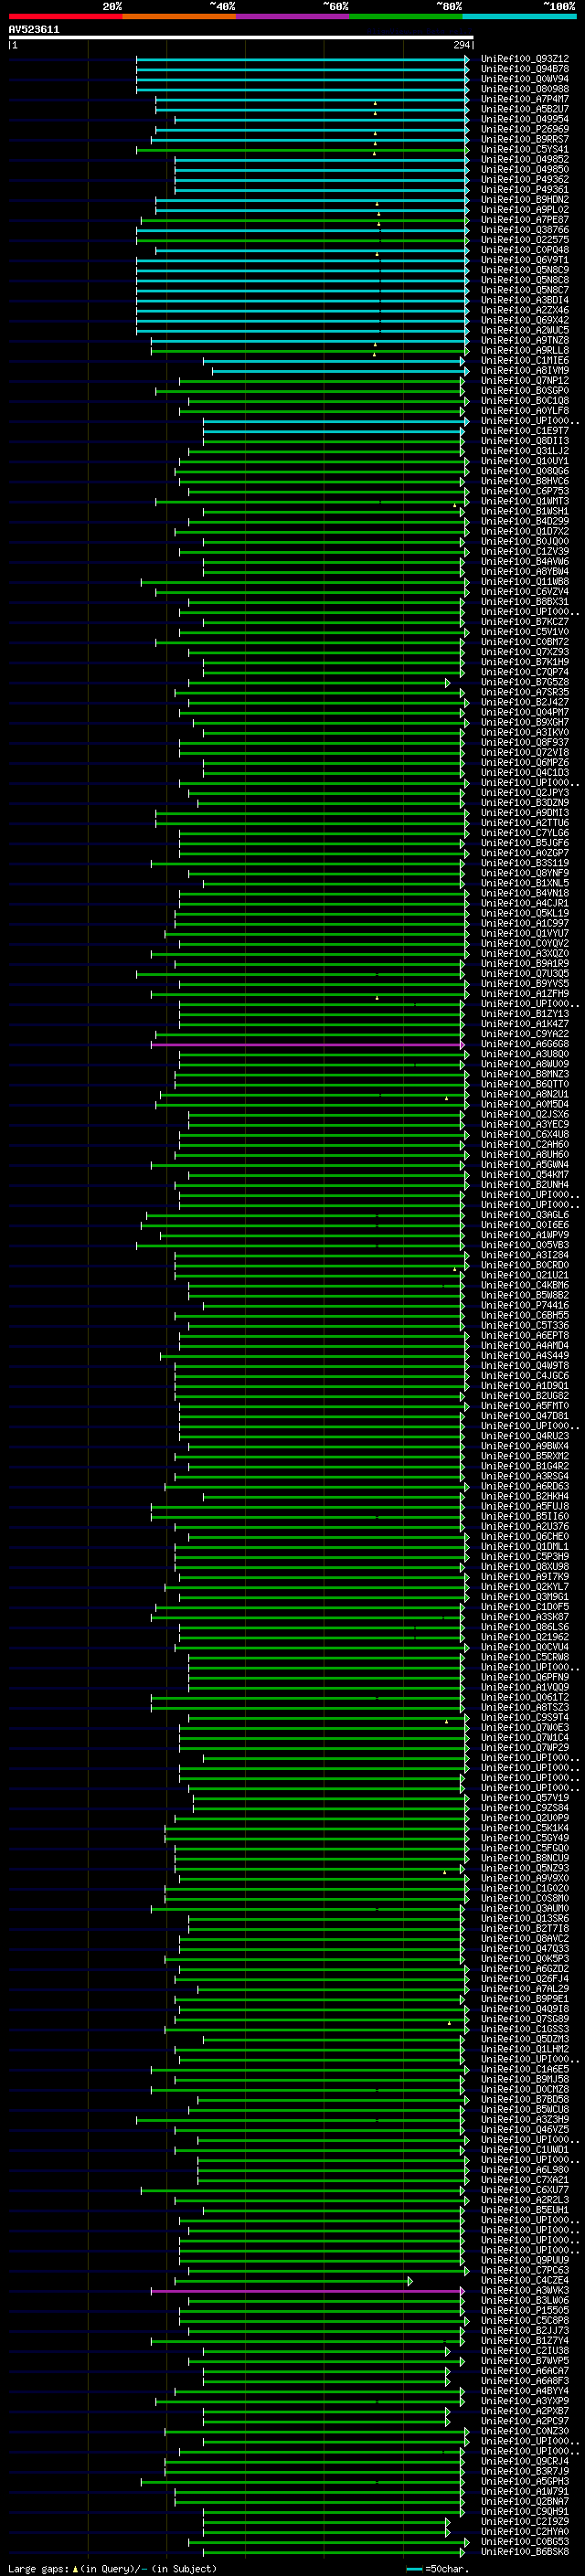This screenshot has height=2576, width=585.
Task: Select the UniRef100_A6ACA7 label
Action: click(525, 2371)
